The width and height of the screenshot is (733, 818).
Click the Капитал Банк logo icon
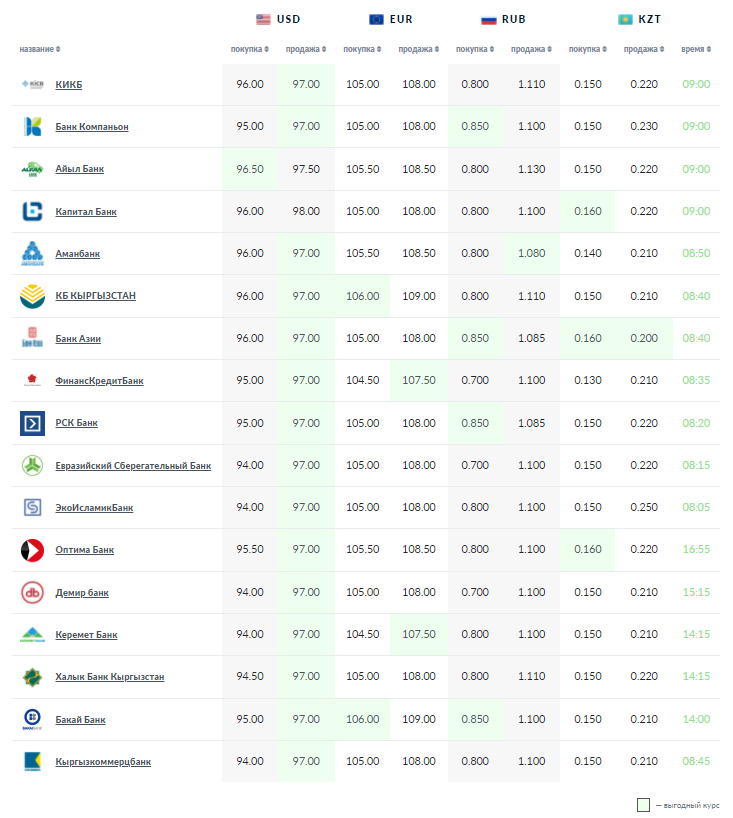[x=32, y=211]
